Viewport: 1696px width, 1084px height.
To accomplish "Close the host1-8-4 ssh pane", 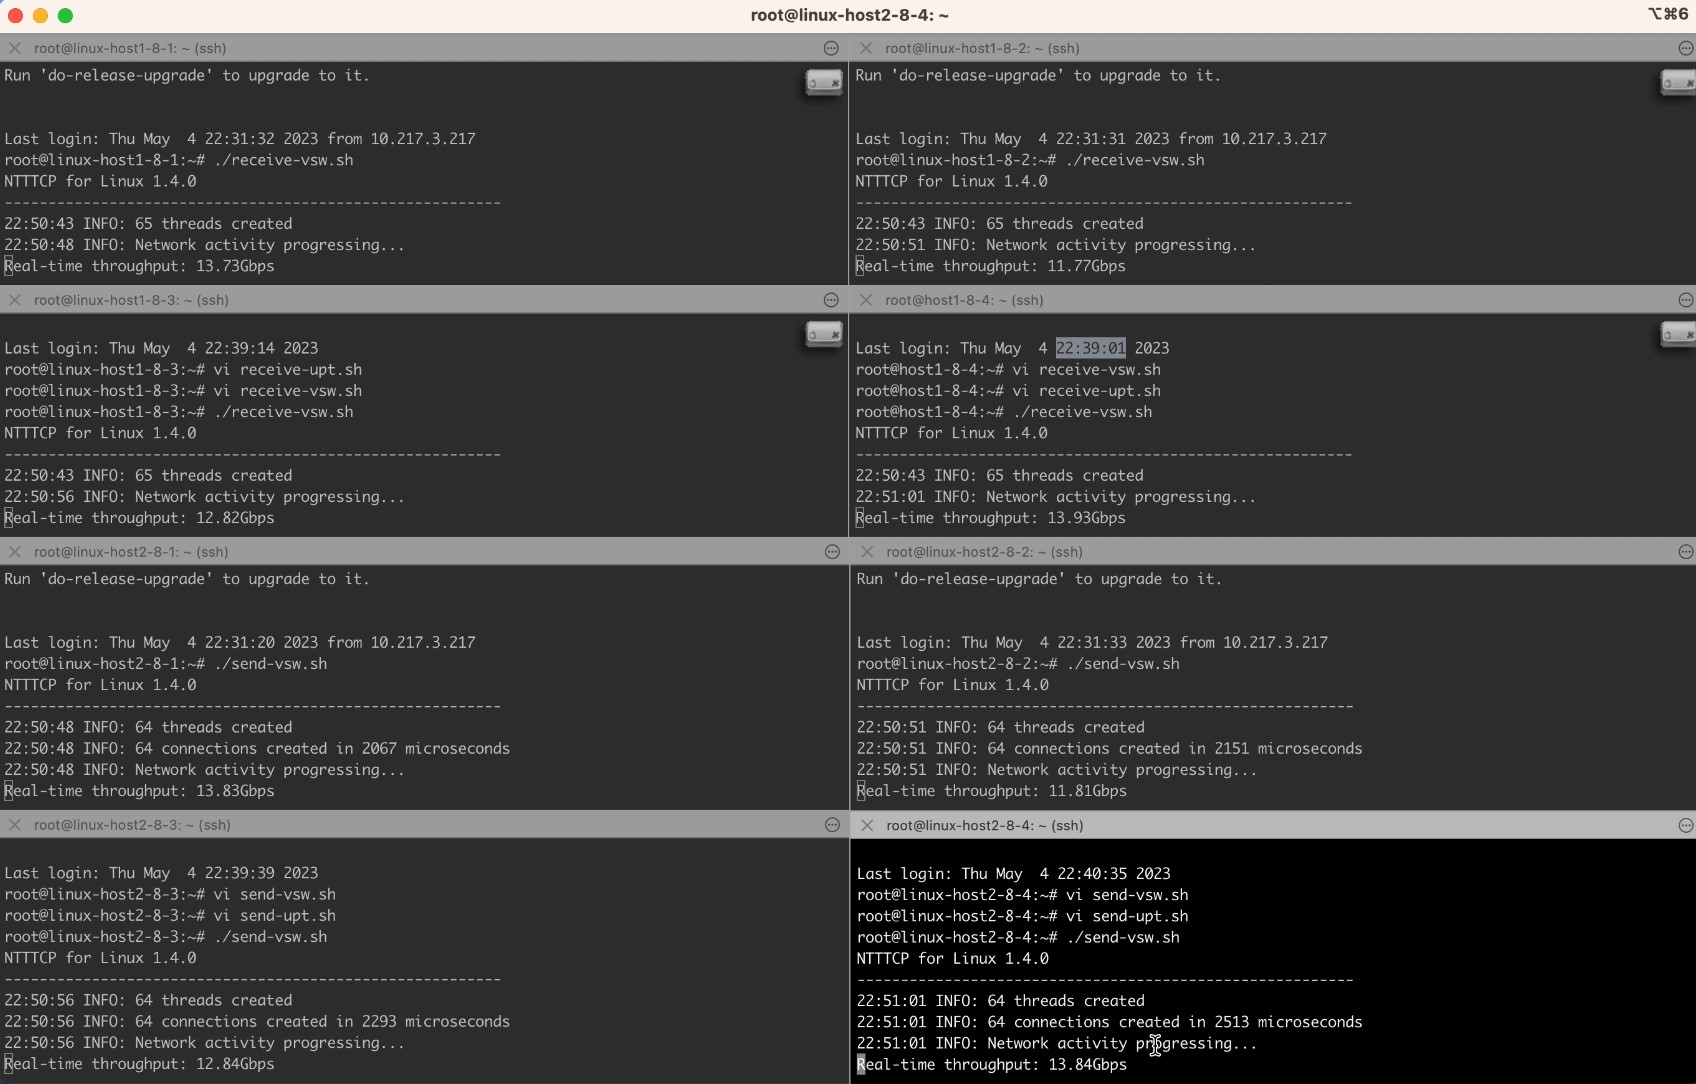I will coord(866,300).
